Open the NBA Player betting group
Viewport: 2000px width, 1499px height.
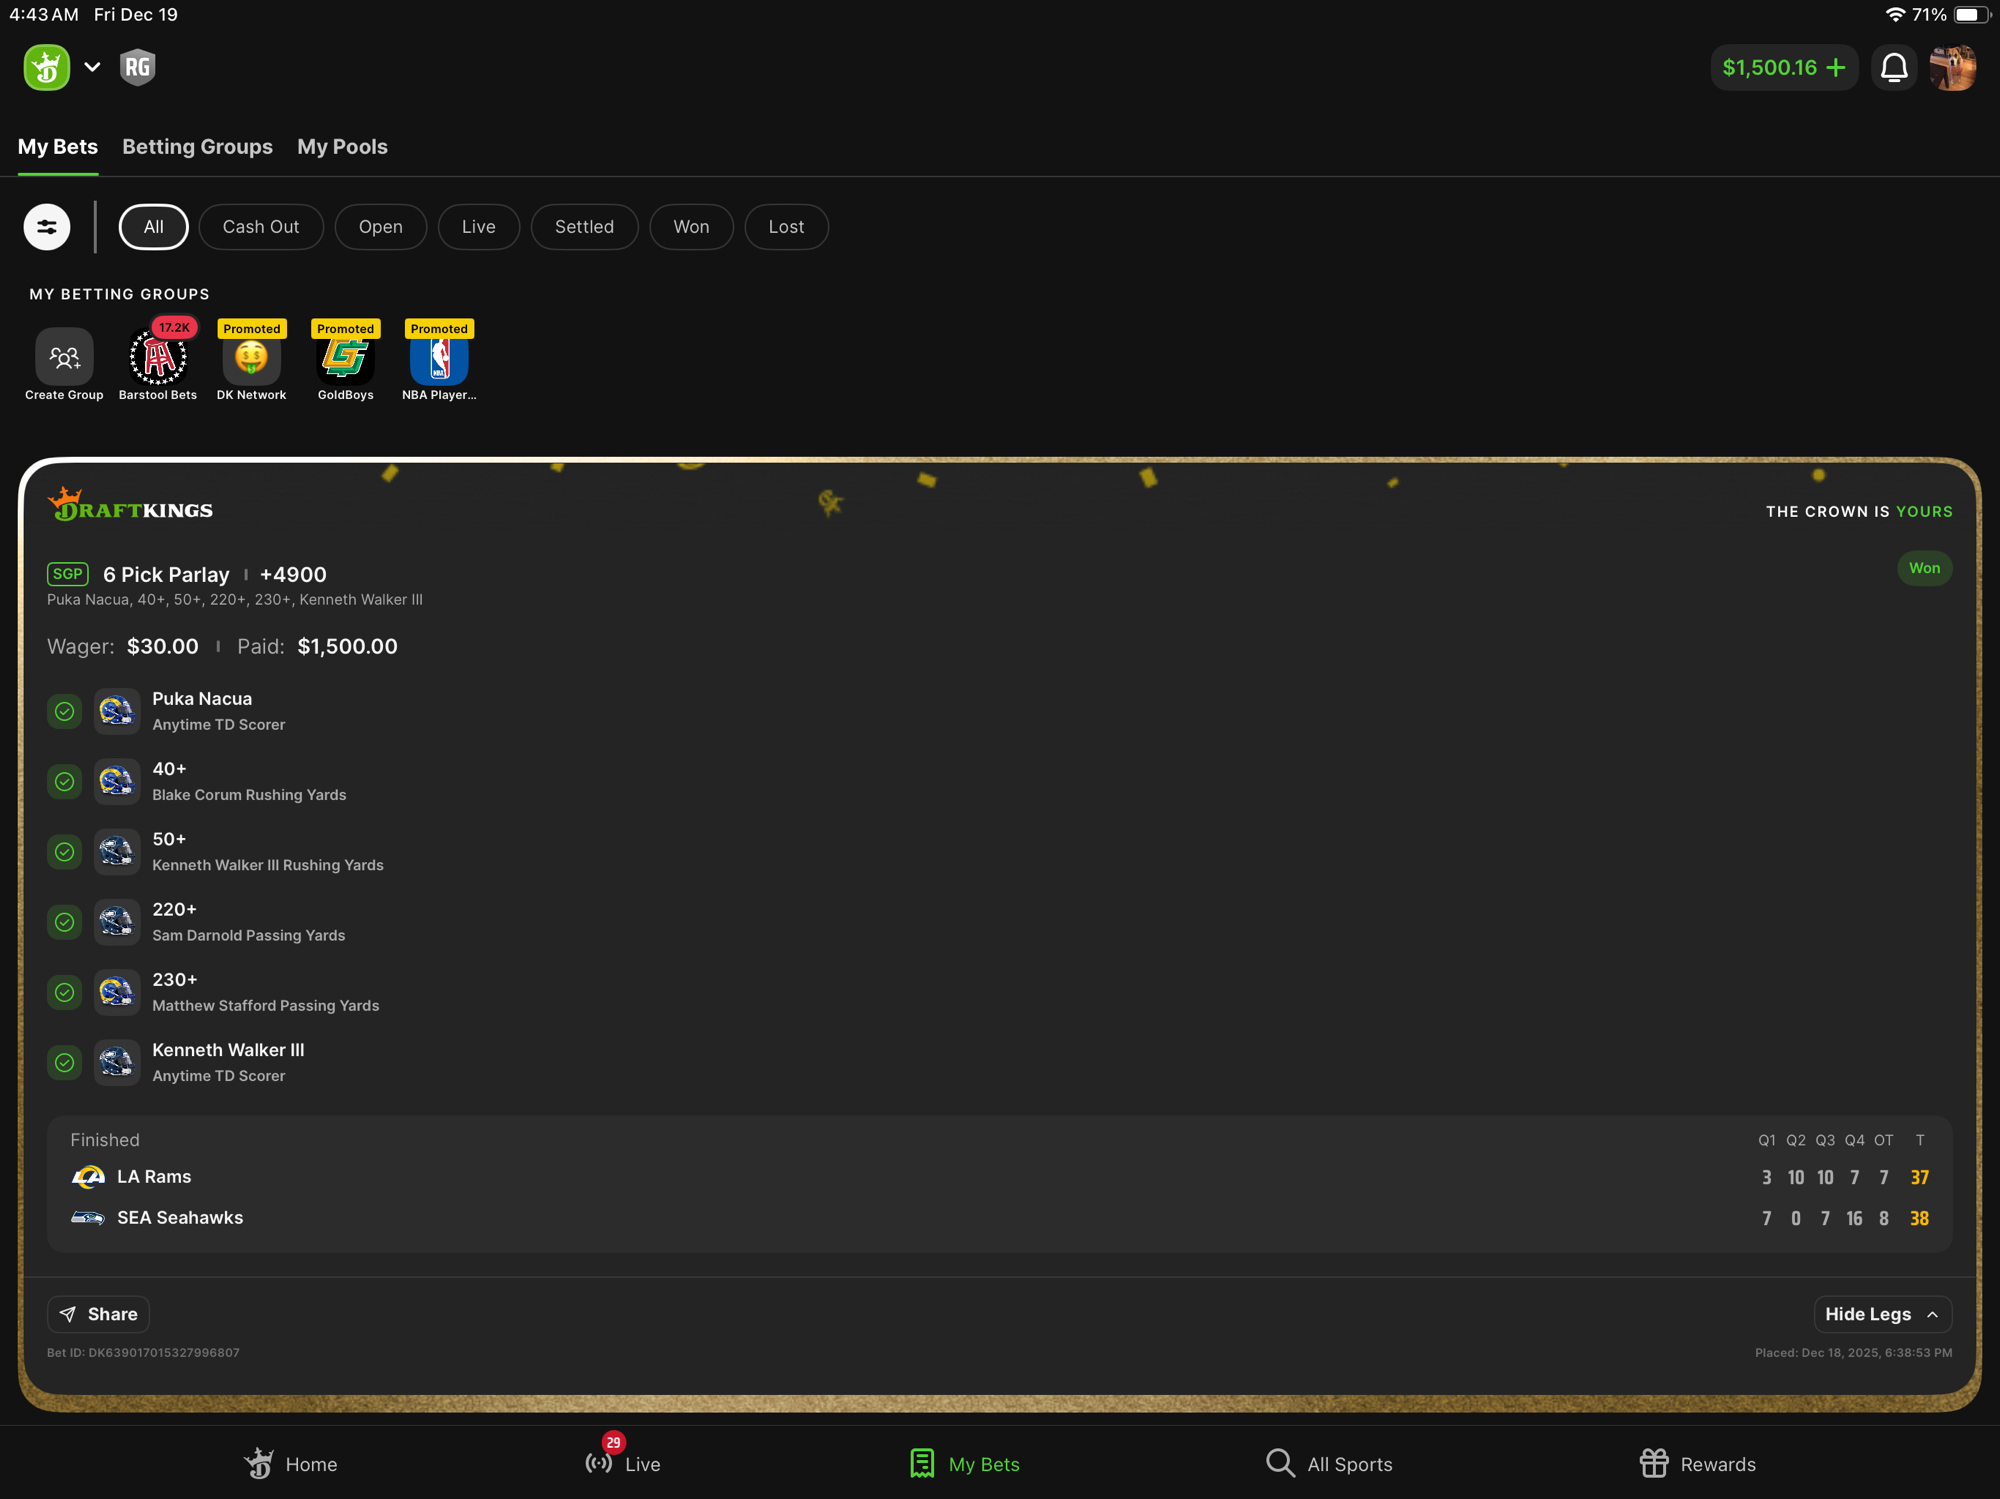point(439,357)
